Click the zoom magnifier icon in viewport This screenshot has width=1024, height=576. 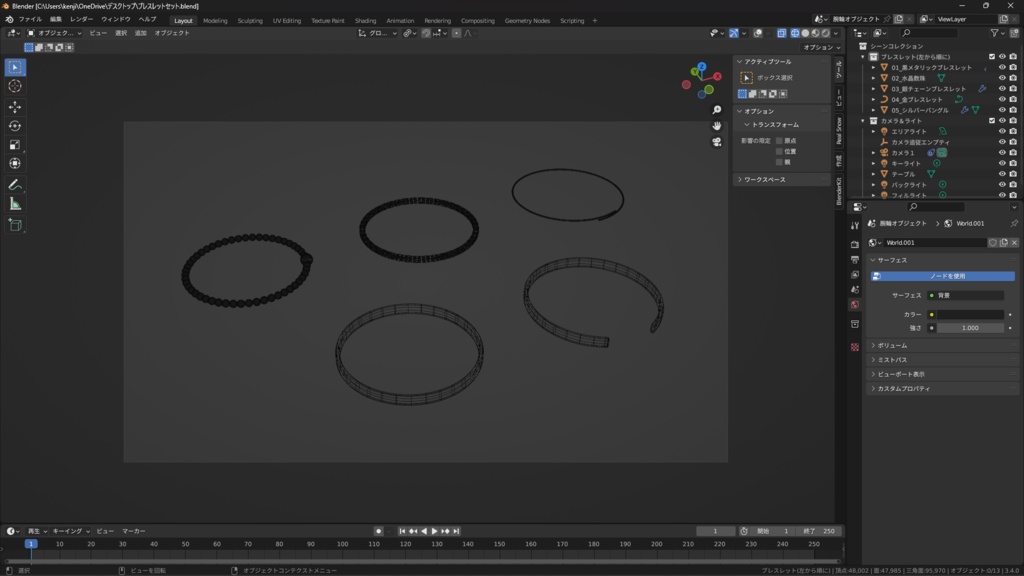point(717,110)
